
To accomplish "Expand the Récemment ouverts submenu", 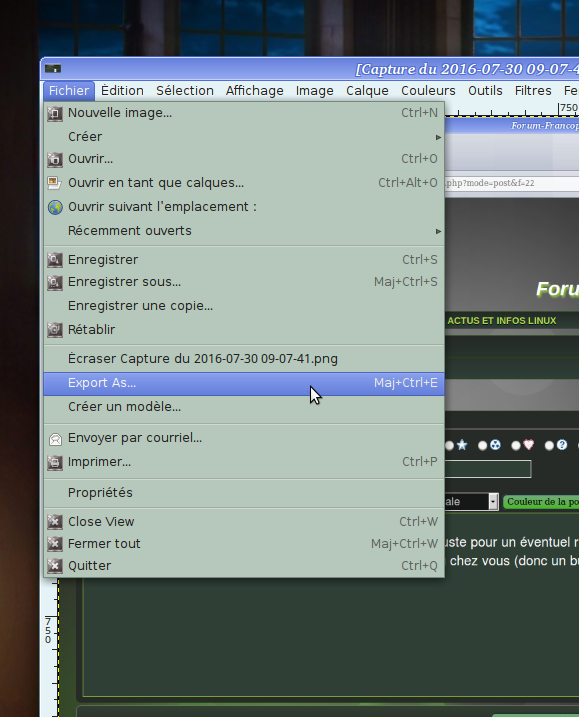I will pos(244,231).
